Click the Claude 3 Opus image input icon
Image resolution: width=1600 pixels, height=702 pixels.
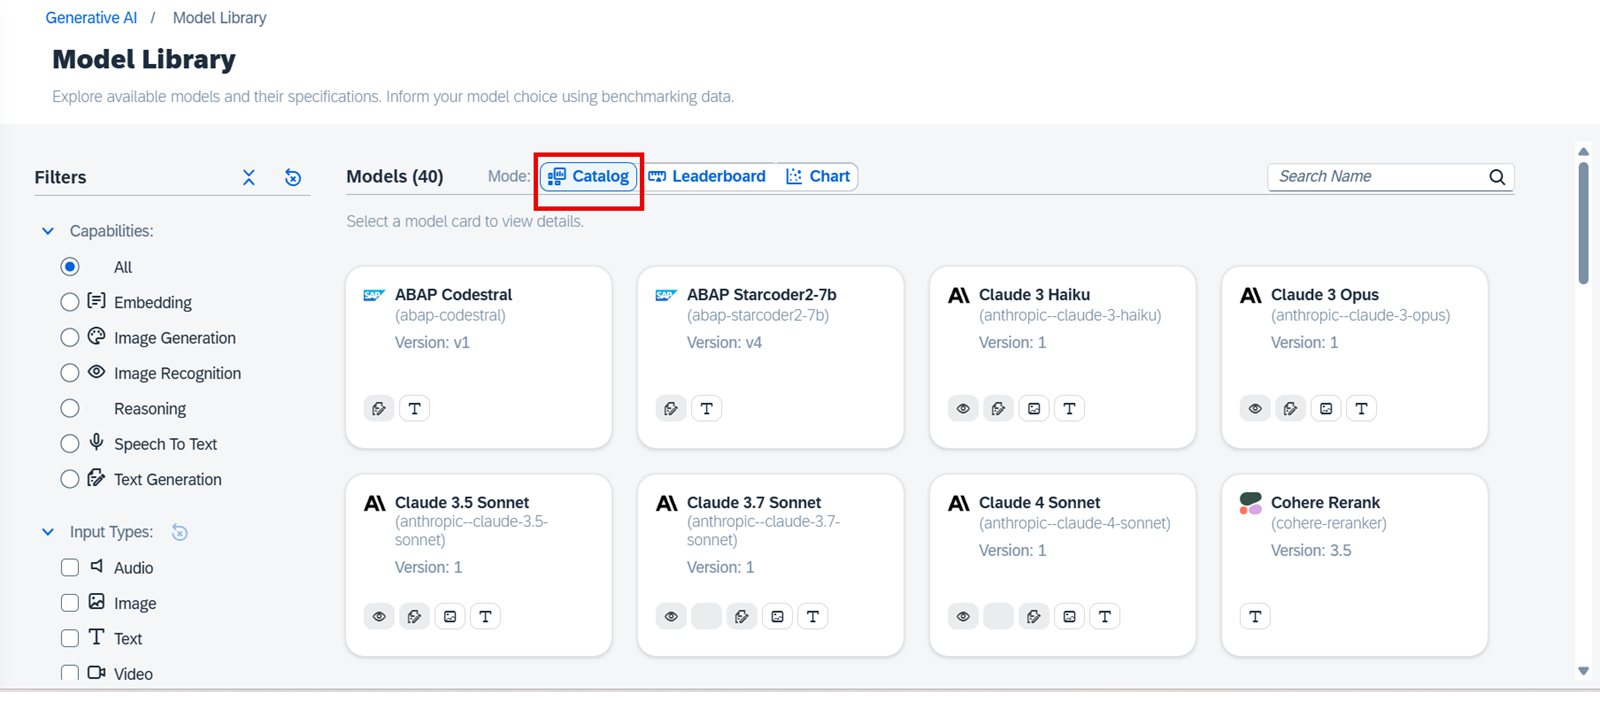coord(1326,408)
